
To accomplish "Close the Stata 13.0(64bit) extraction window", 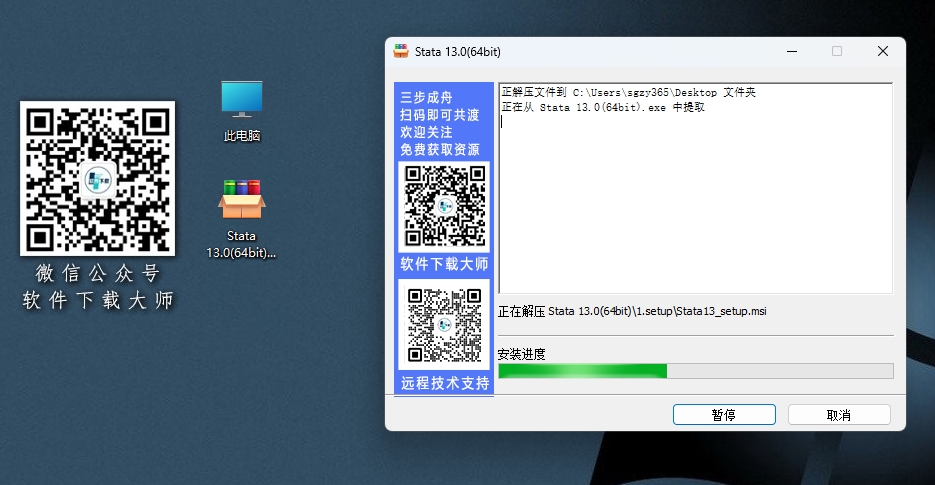I will [x=883, y=51].
